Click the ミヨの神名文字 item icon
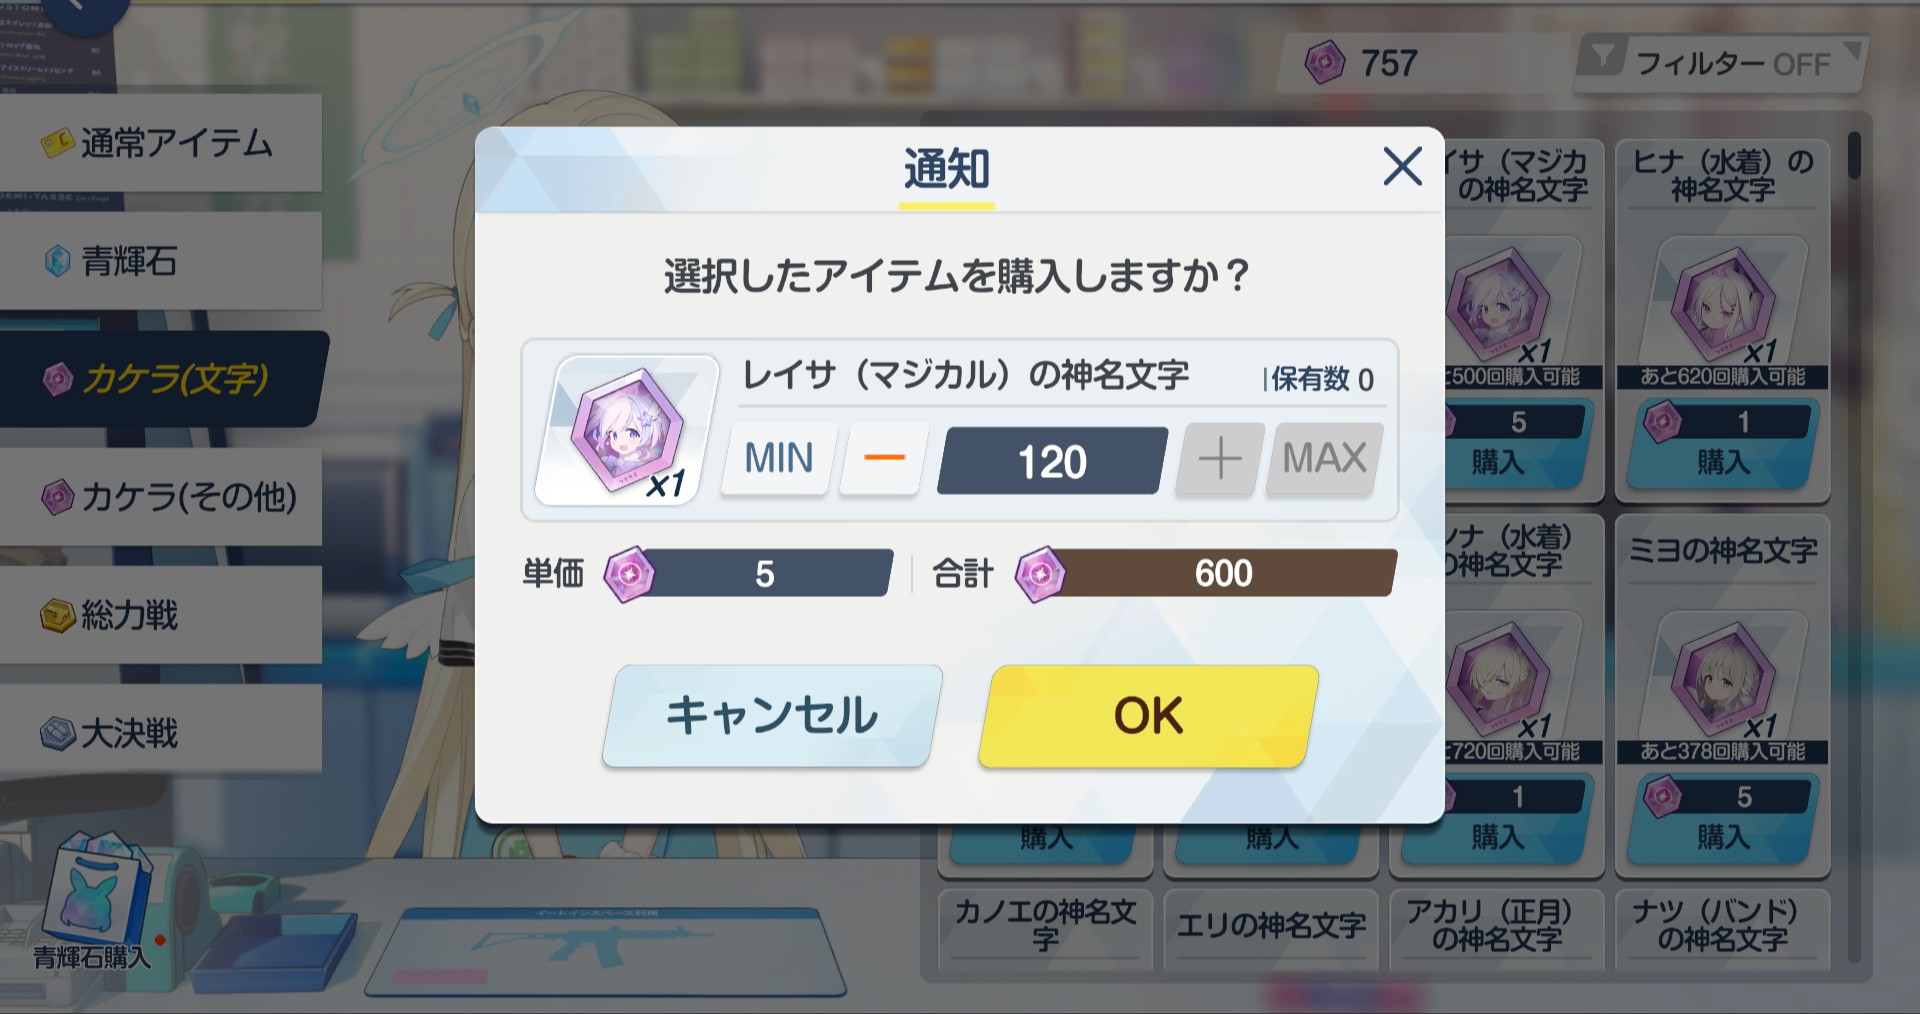The width and height of the screenshot is (1920, 1014). (x=1724, y=677)
